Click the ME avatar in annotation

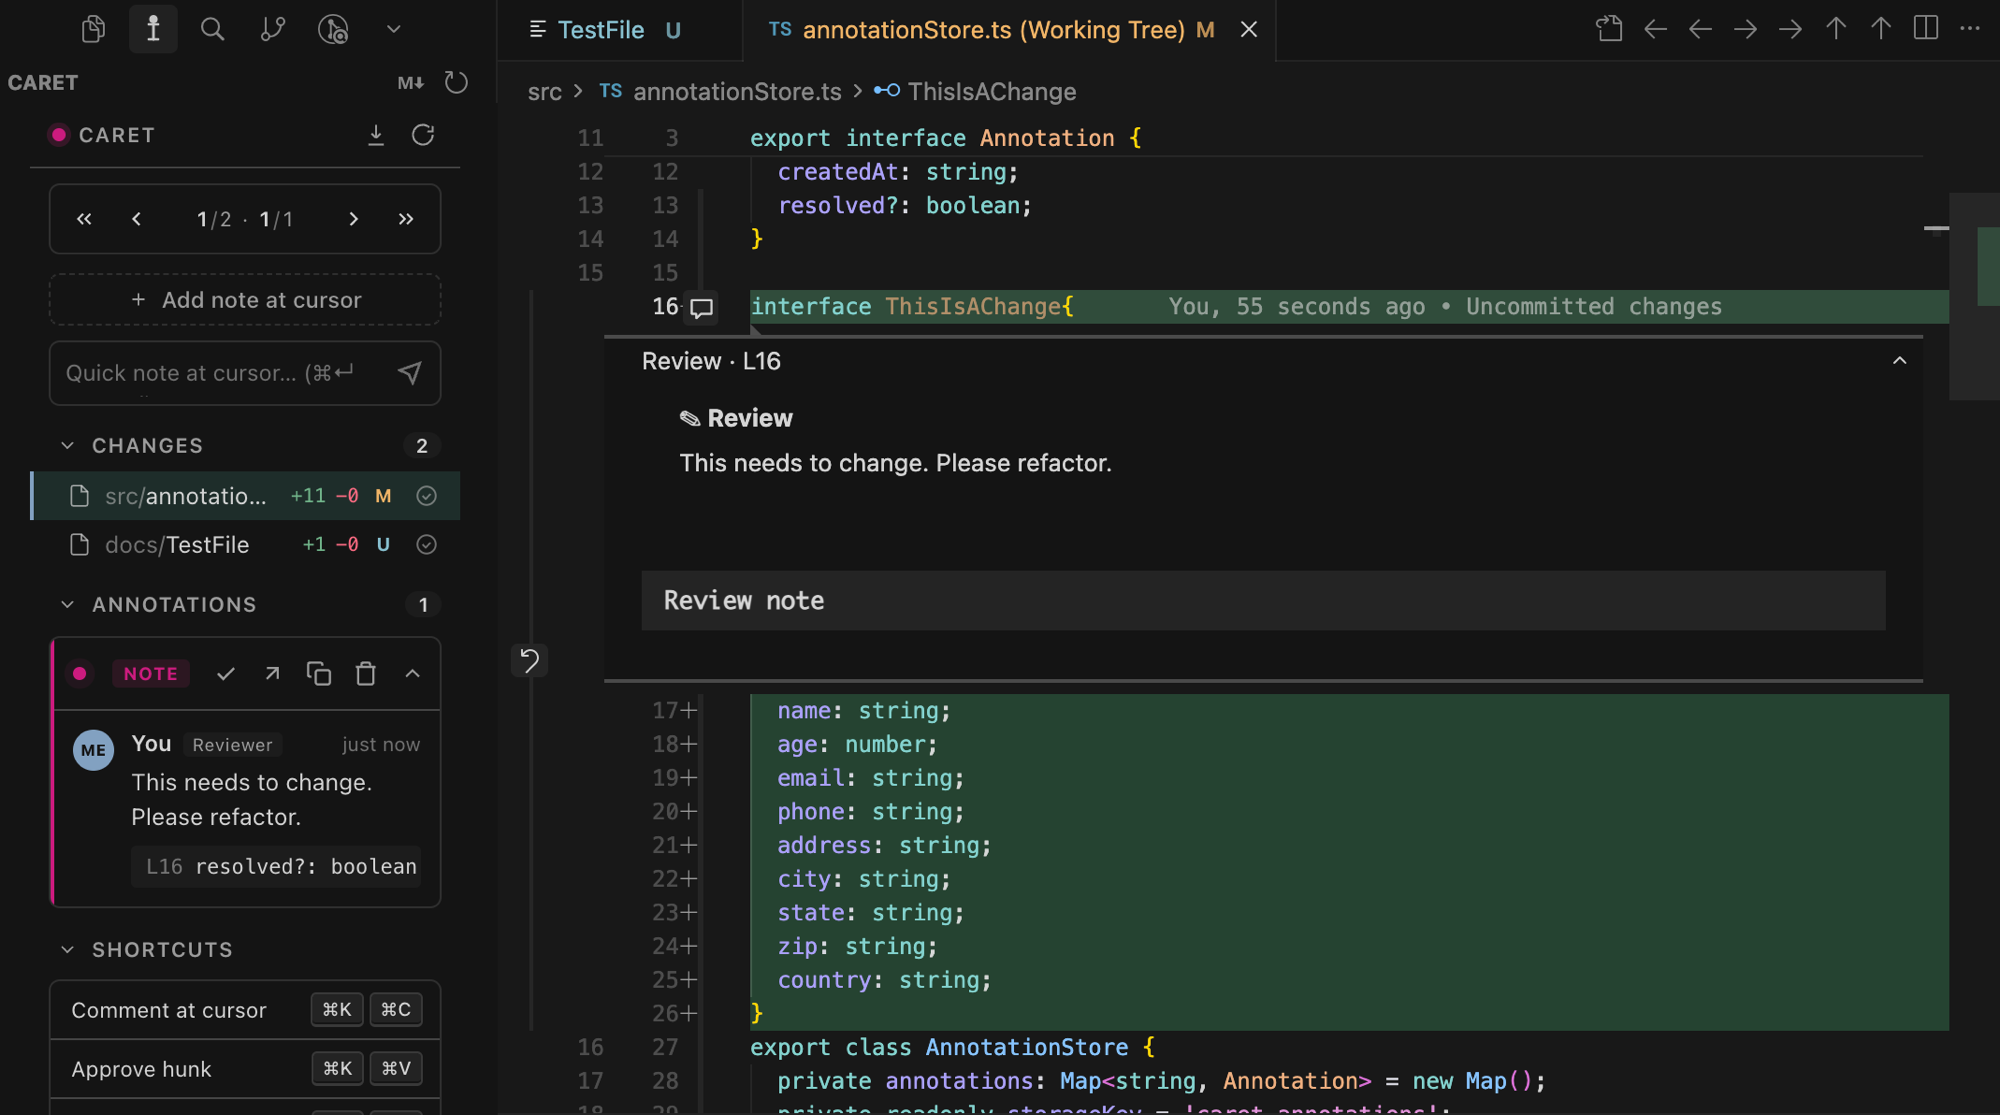93,750
